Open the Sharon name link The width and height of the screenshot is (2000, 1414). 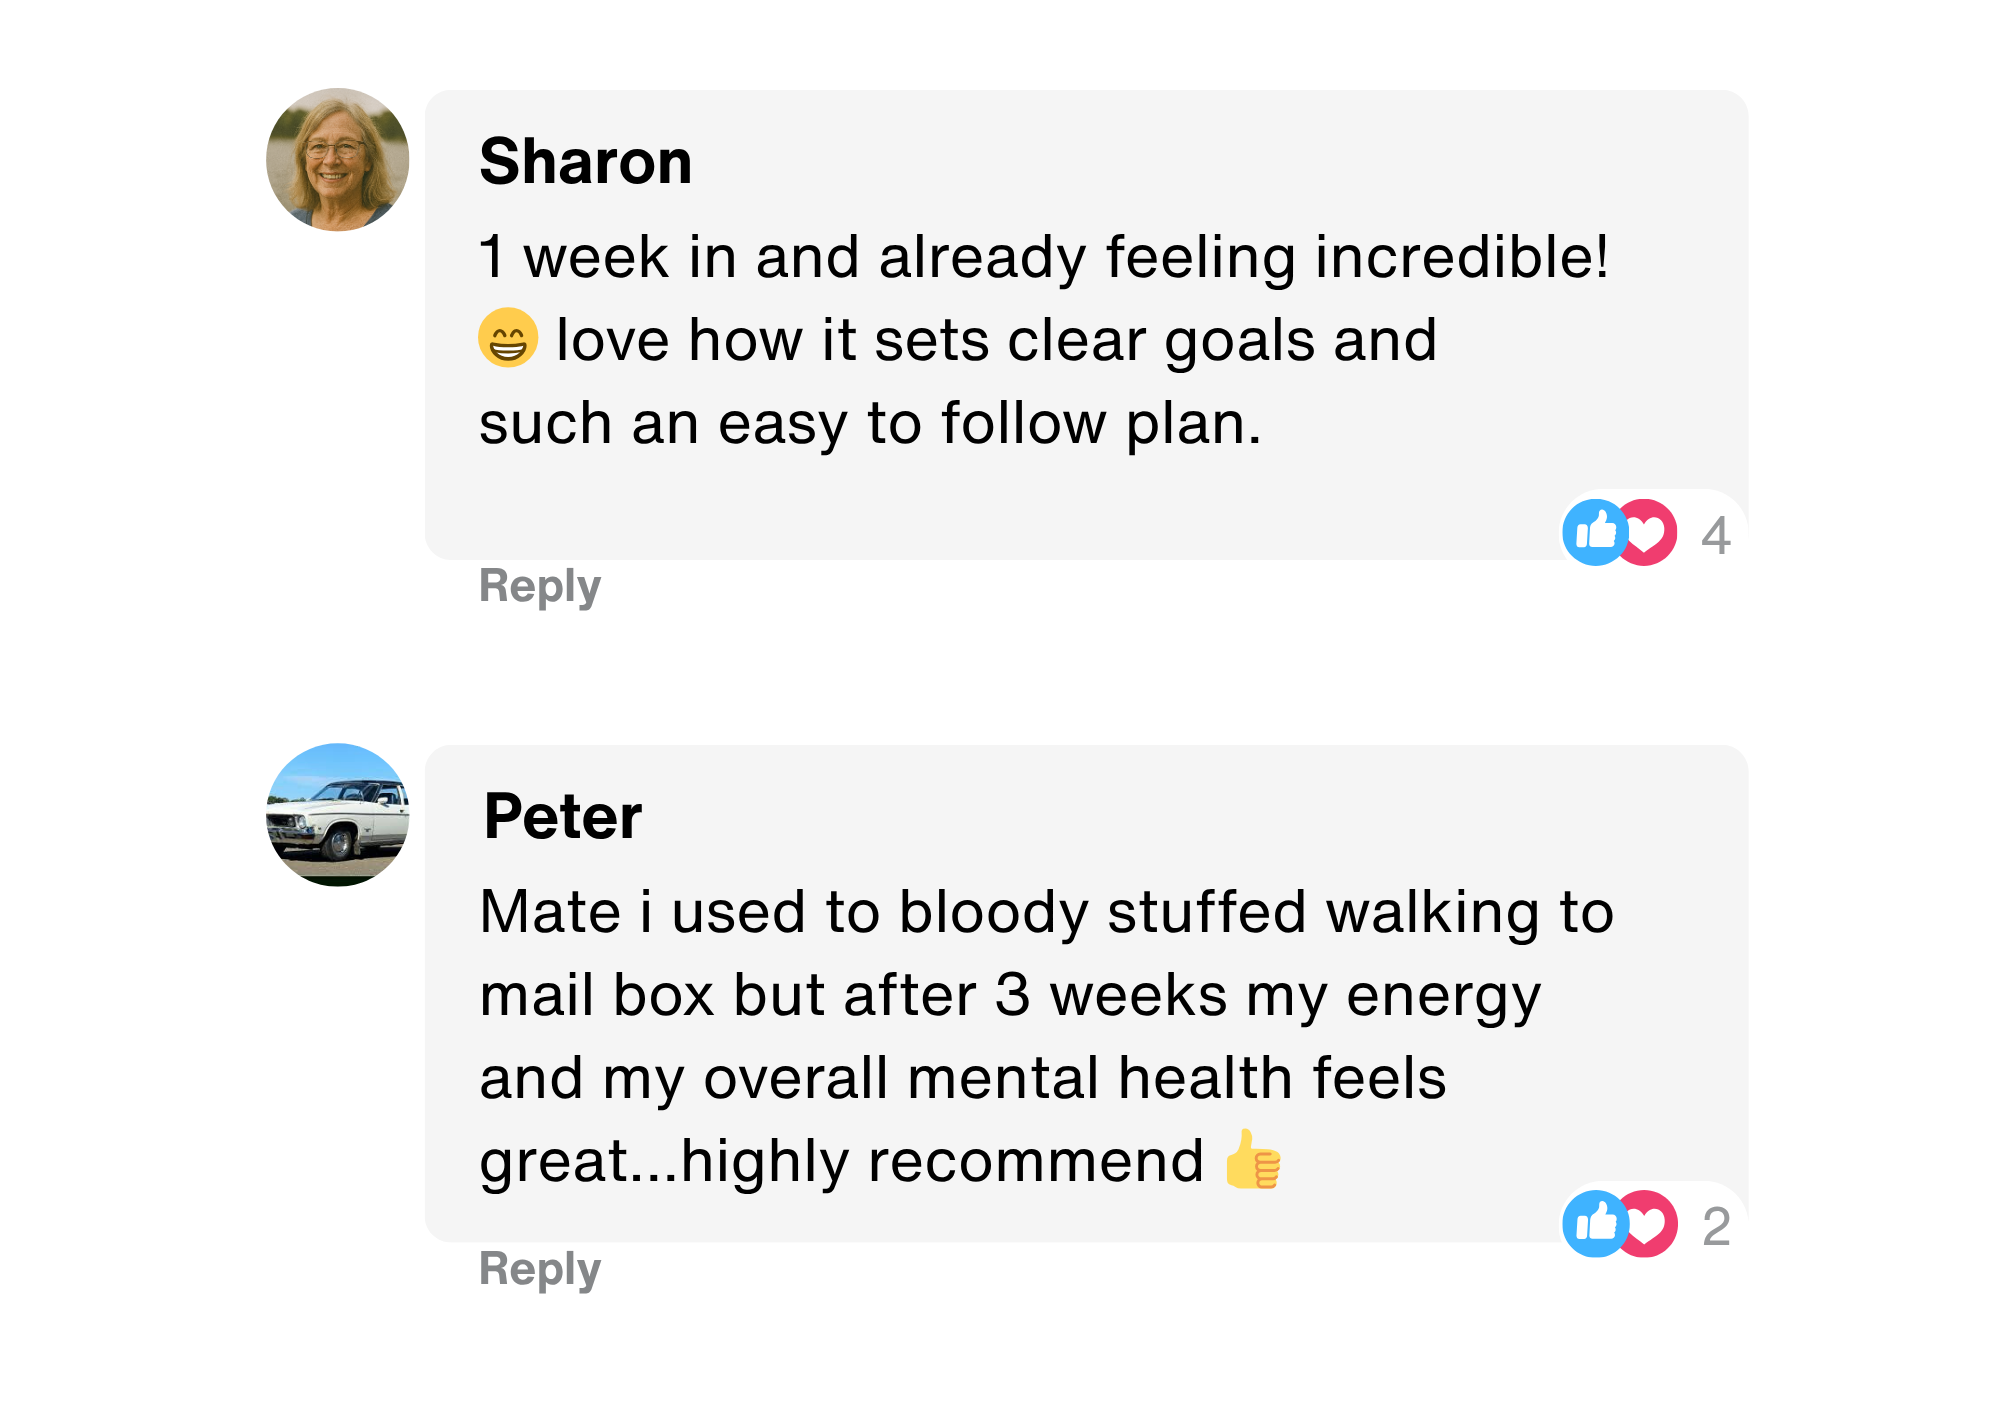pyautogui.click(x=586, y=162)
